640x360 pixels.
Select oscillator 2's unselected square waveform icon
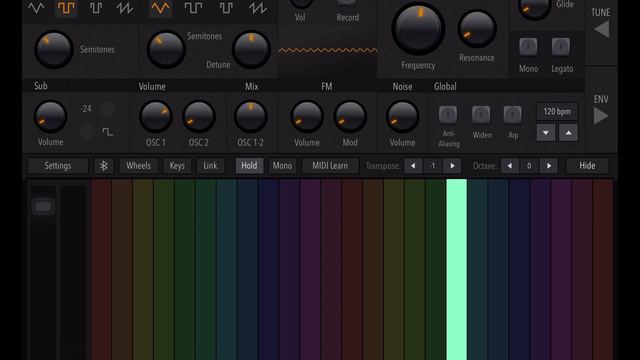point(193,7)
